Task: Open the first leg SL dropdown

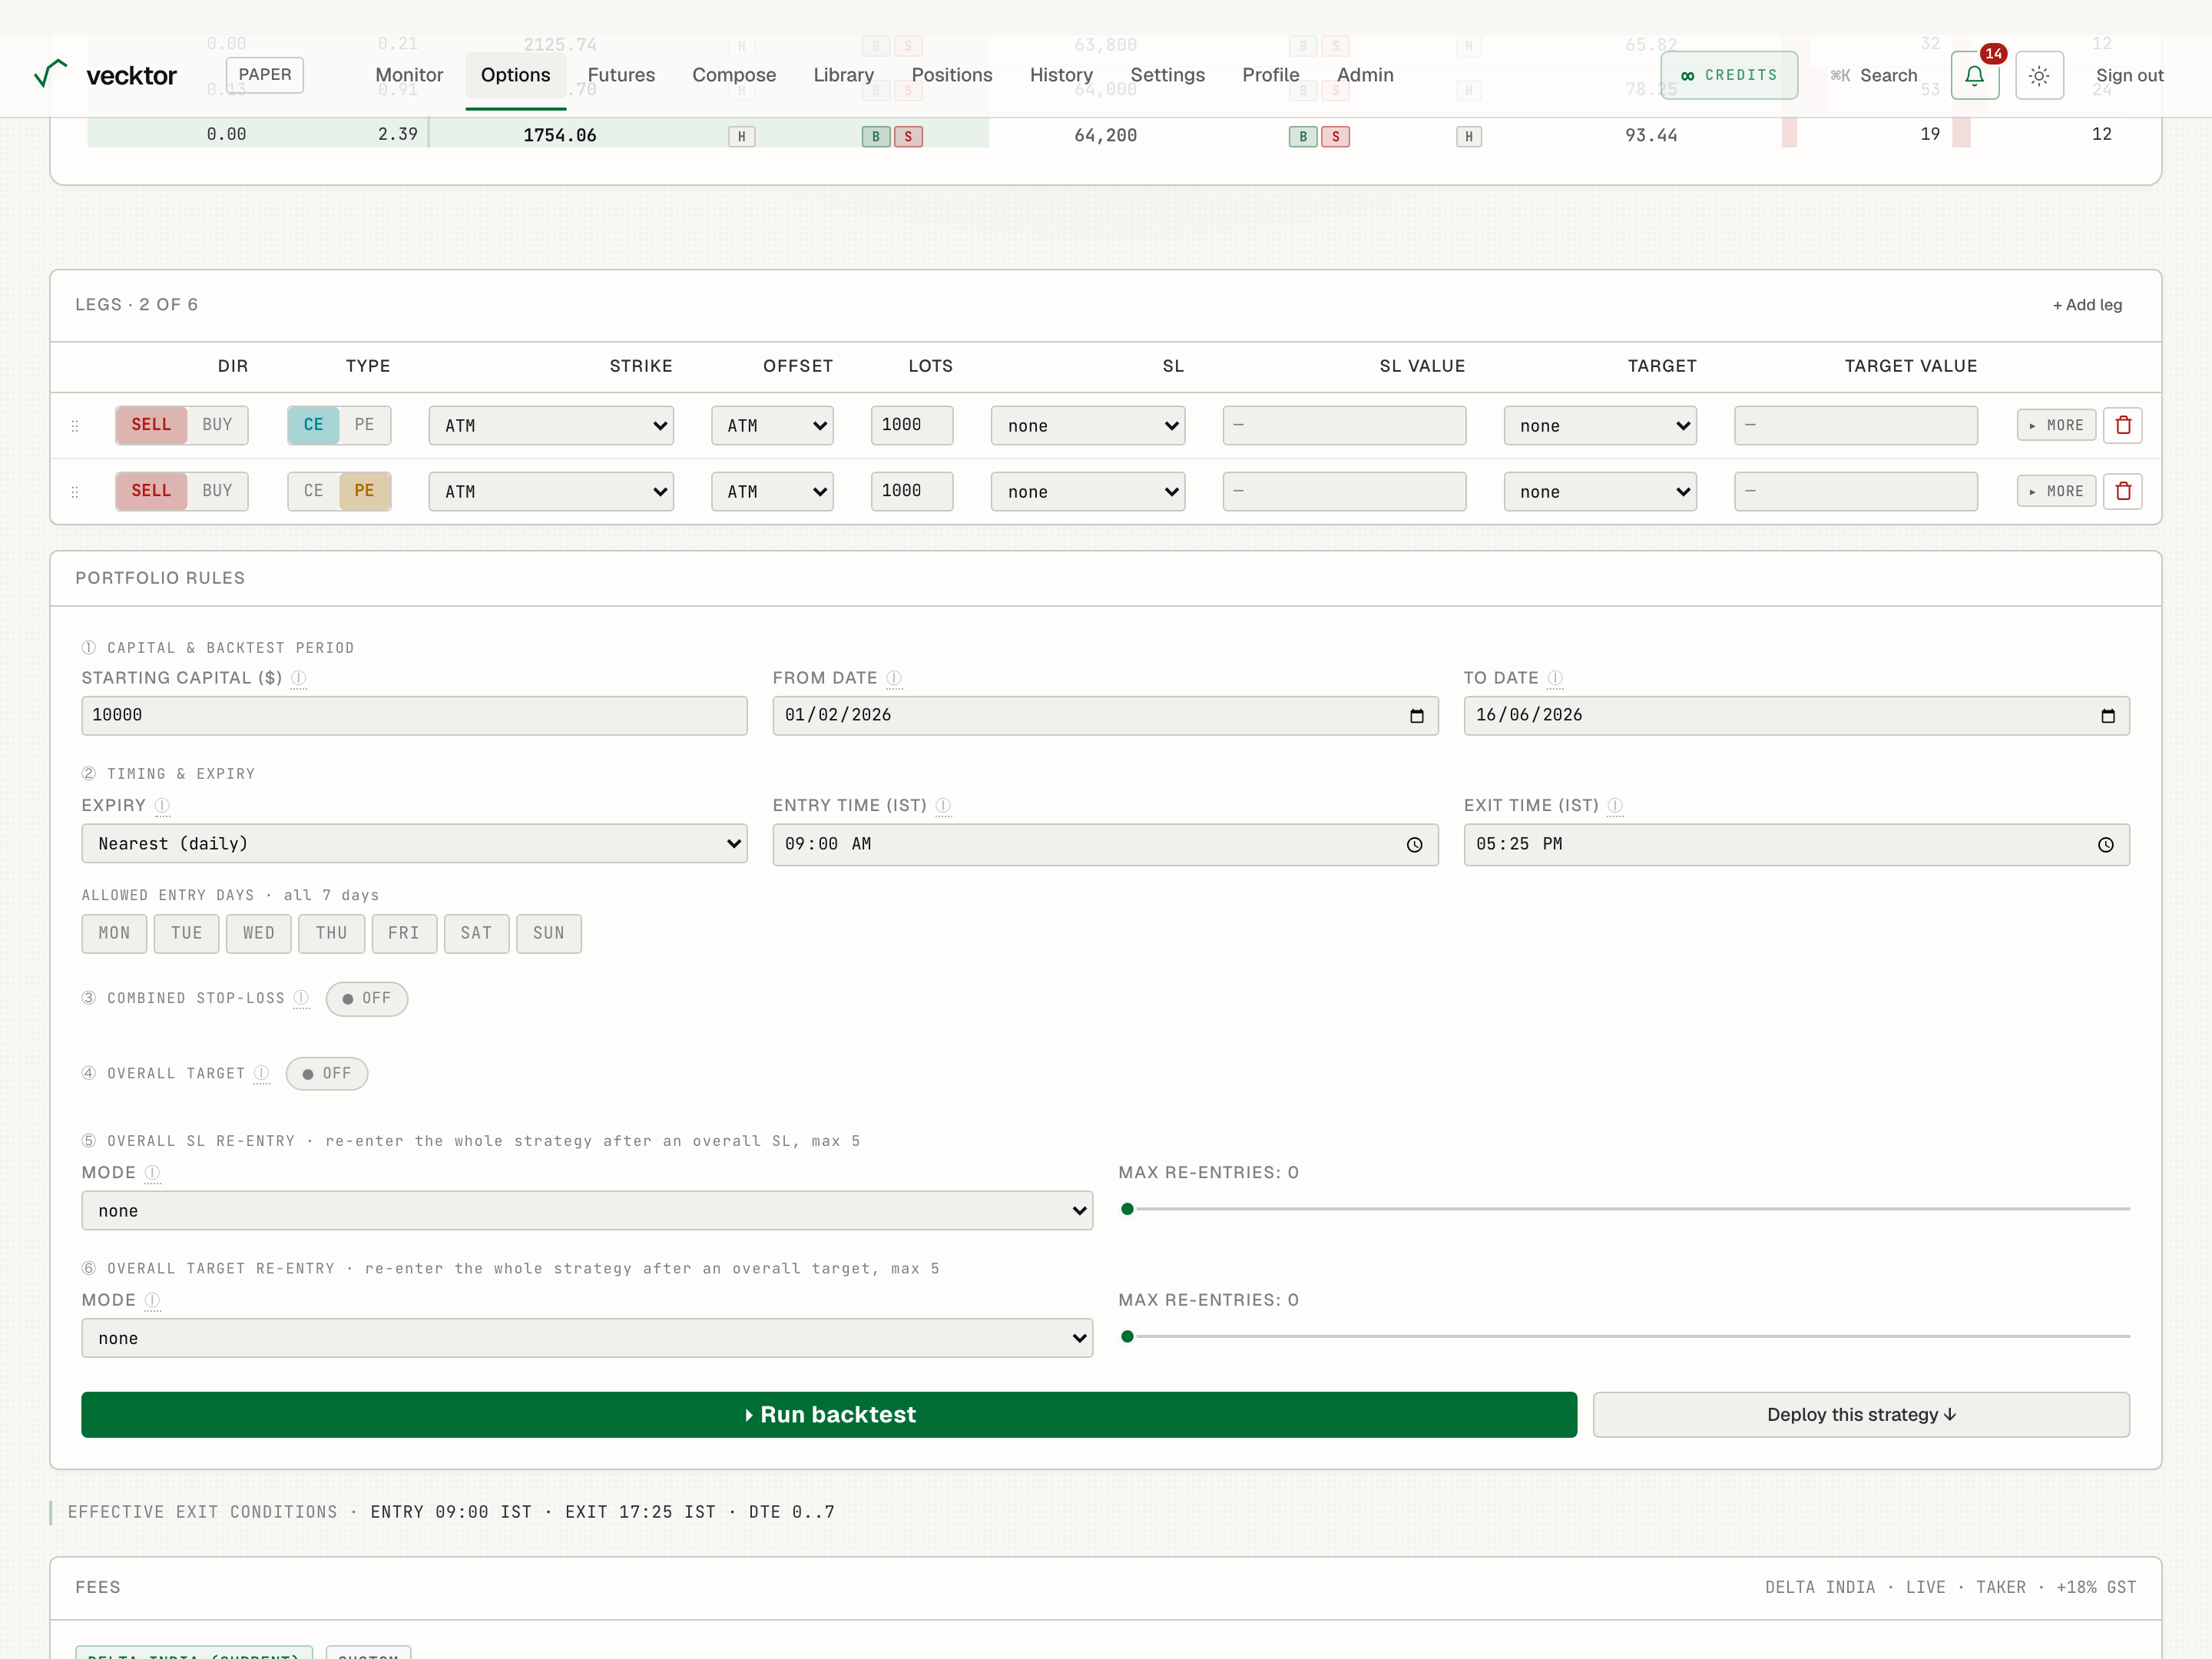Action: pos(1088,426)
